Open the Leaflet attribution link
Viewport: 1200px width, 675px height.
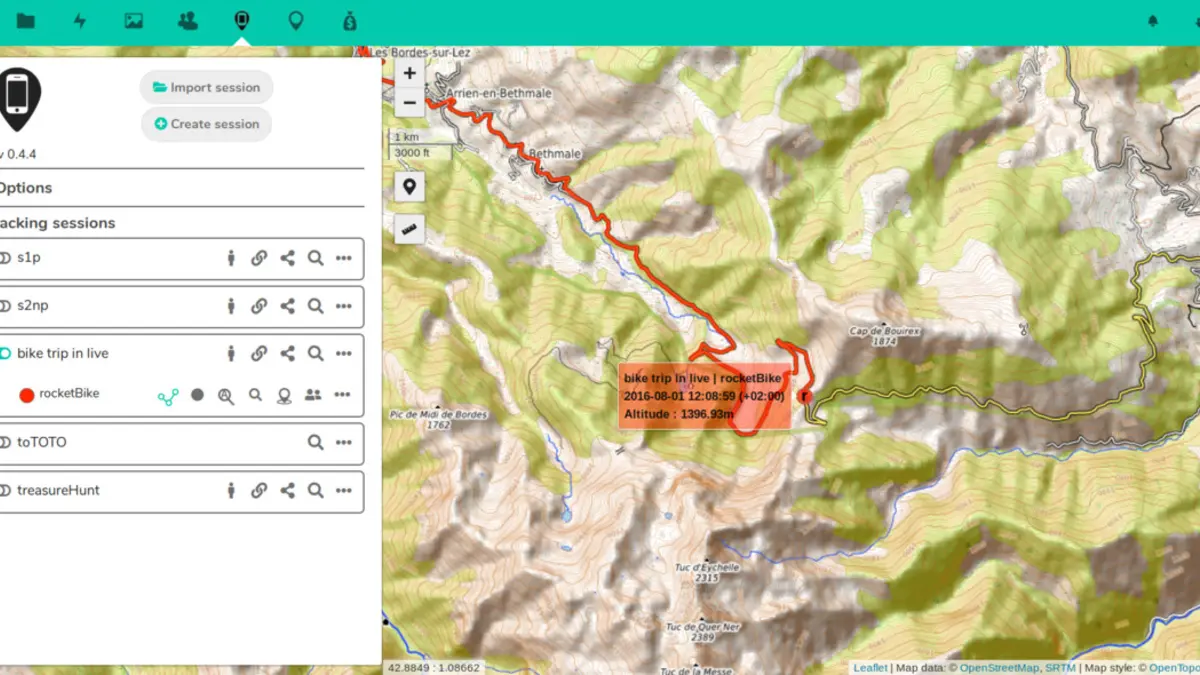(x=870, y=667)
